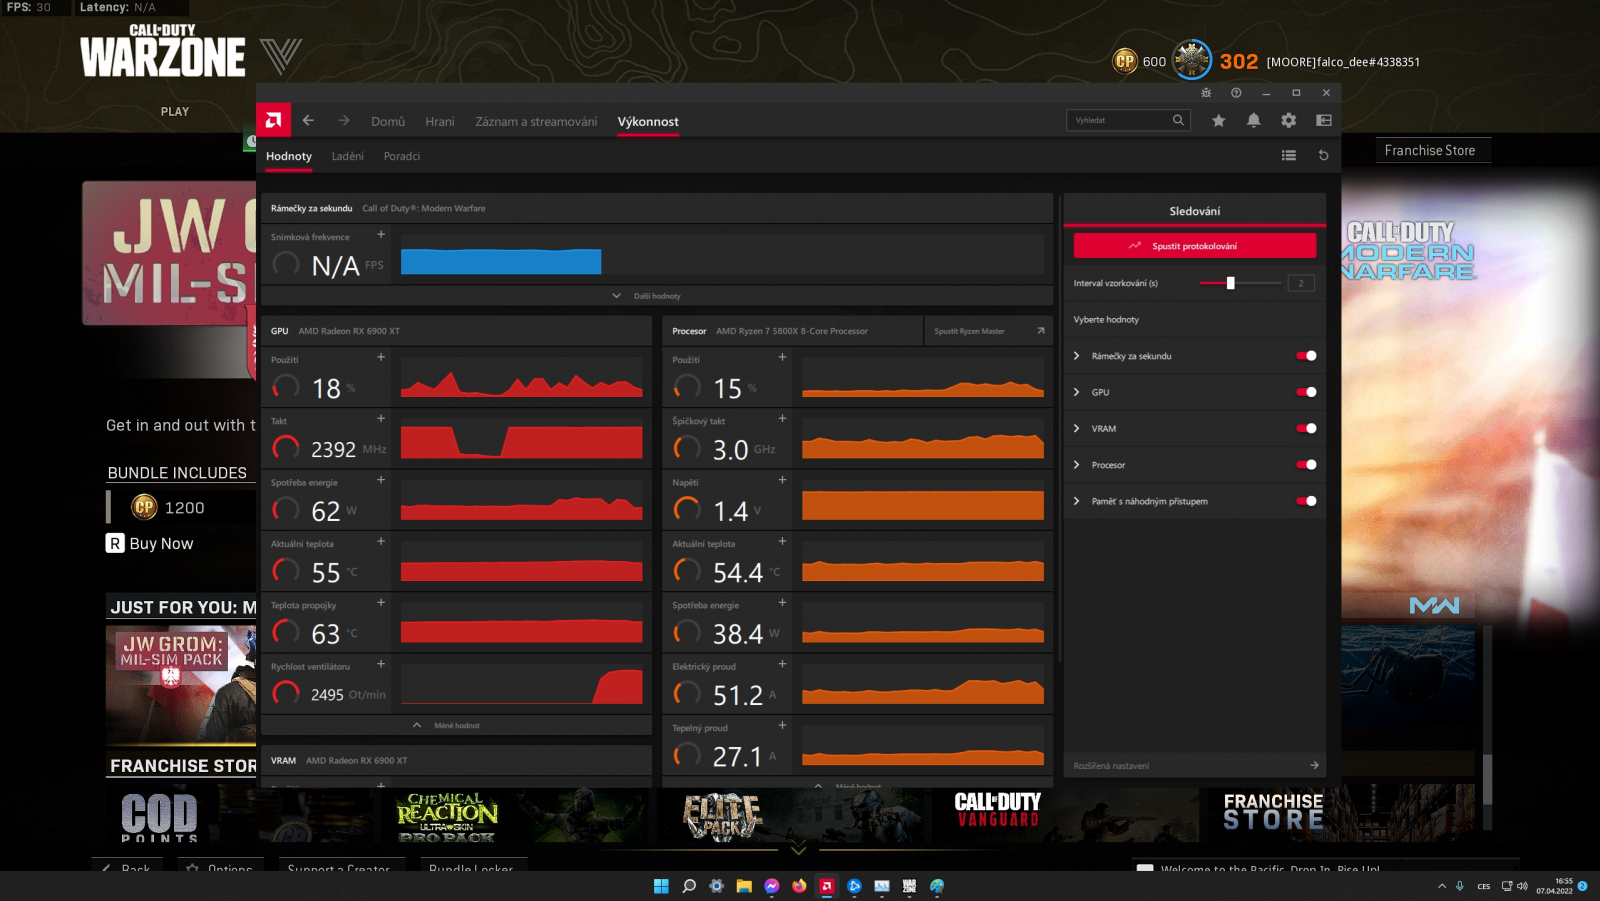Open notifications bell icon
Screen dimensions: 1600x901
coord(1253,121)
